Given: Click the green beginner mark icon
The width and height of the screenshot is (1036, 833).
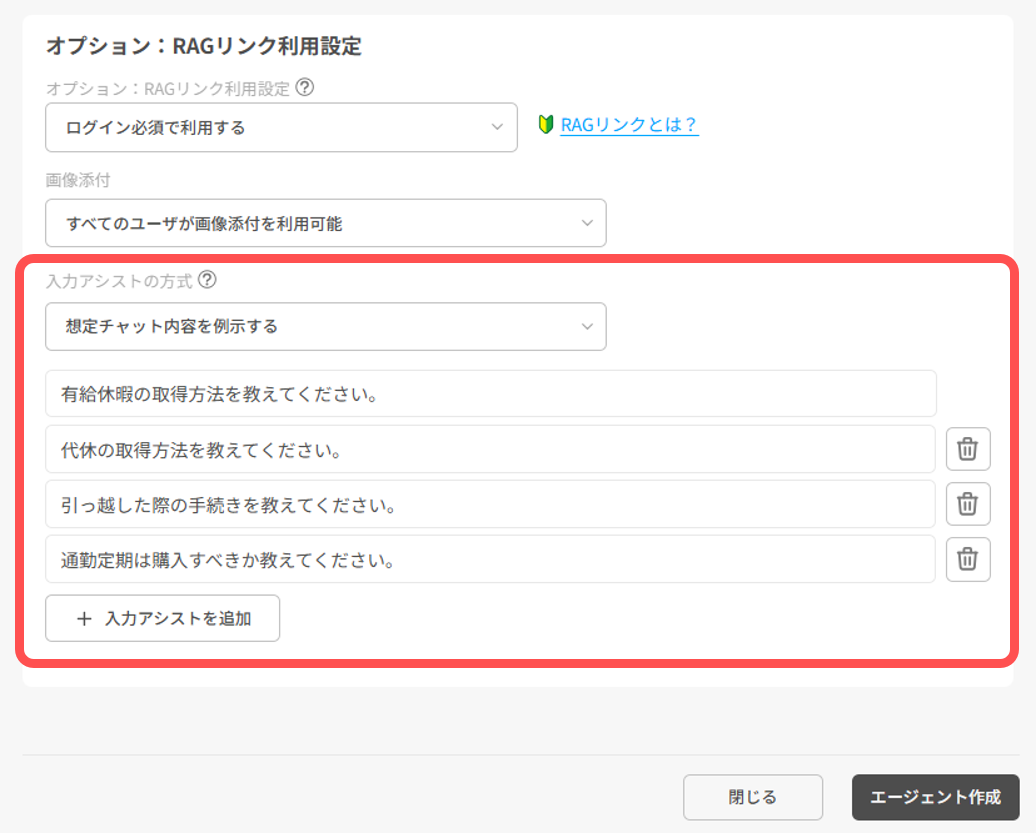Looking at the screenshot, I should coord(546,124).
